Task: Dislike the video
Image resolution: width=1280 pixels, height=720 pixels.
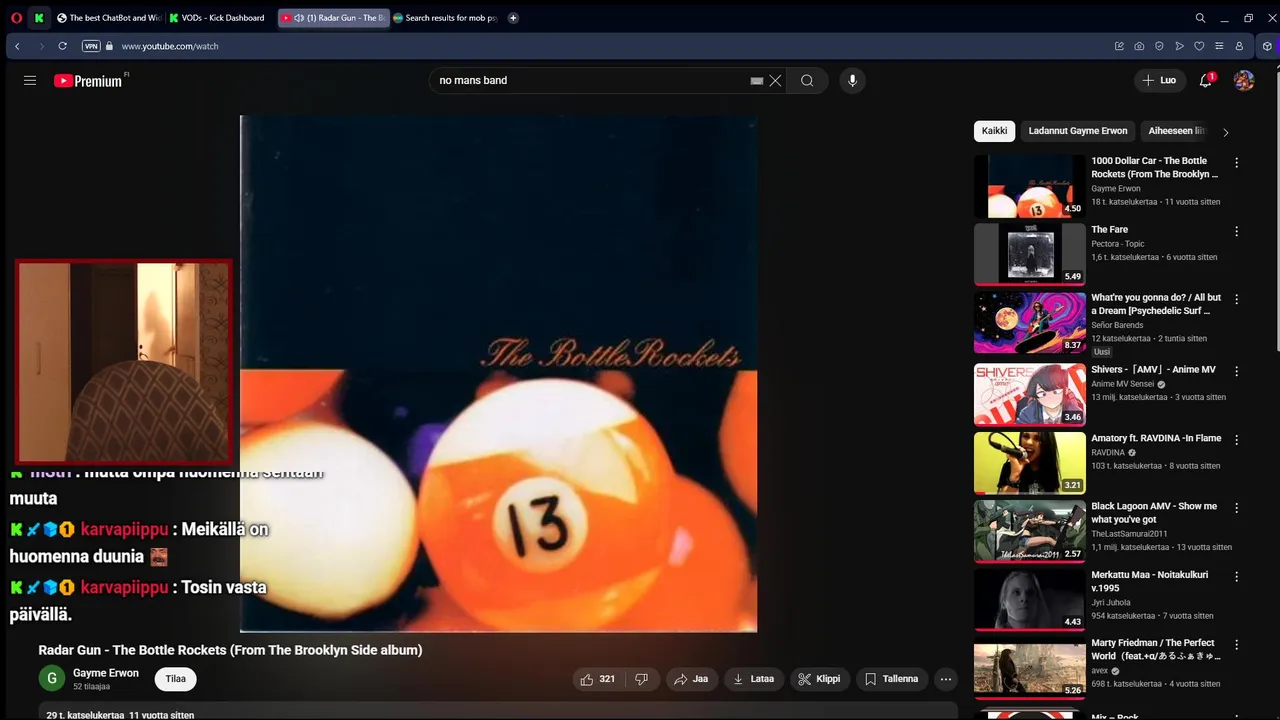Action: pyautogui.click(x=642, y=679)
